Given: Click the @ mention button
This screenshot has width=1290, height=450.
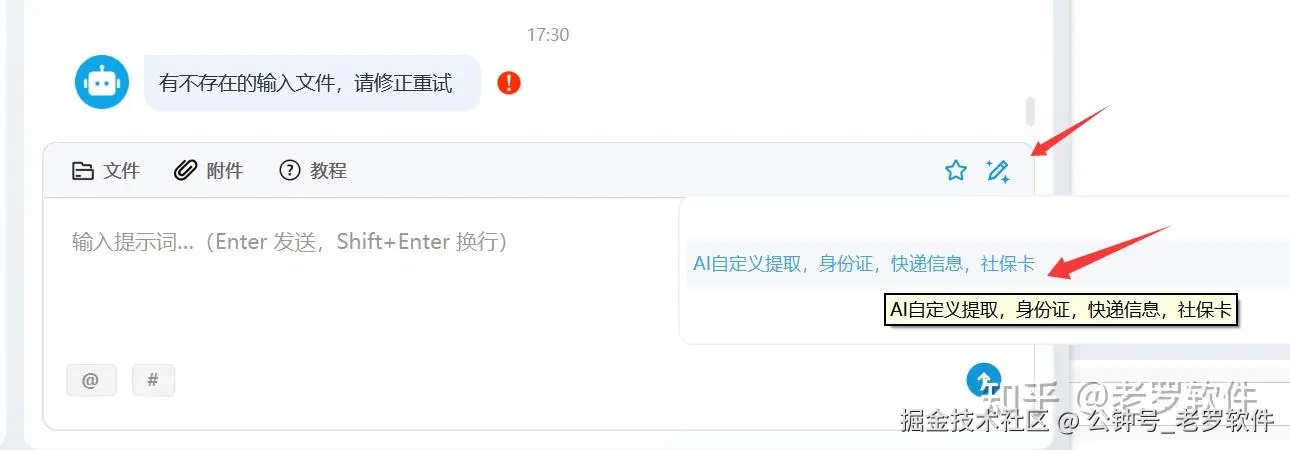Looking at the screenshot, I should pos(91,380).
